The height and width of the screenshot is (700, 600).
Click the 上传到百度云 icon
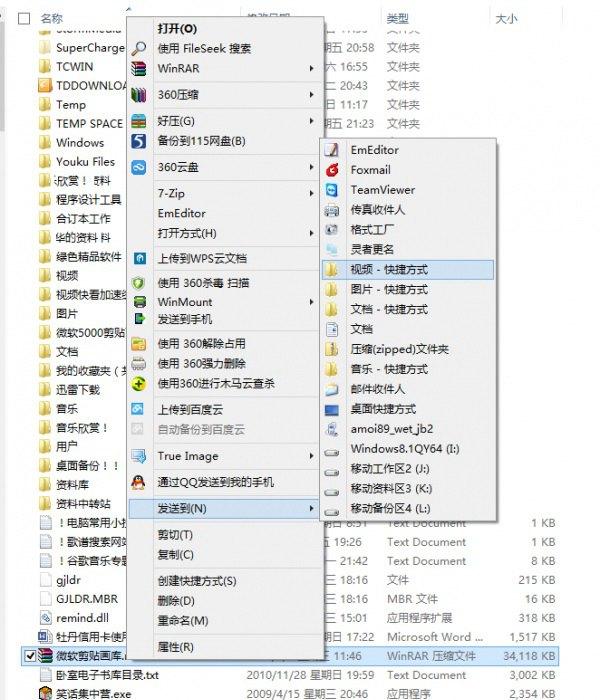click(x=138, y=409)
